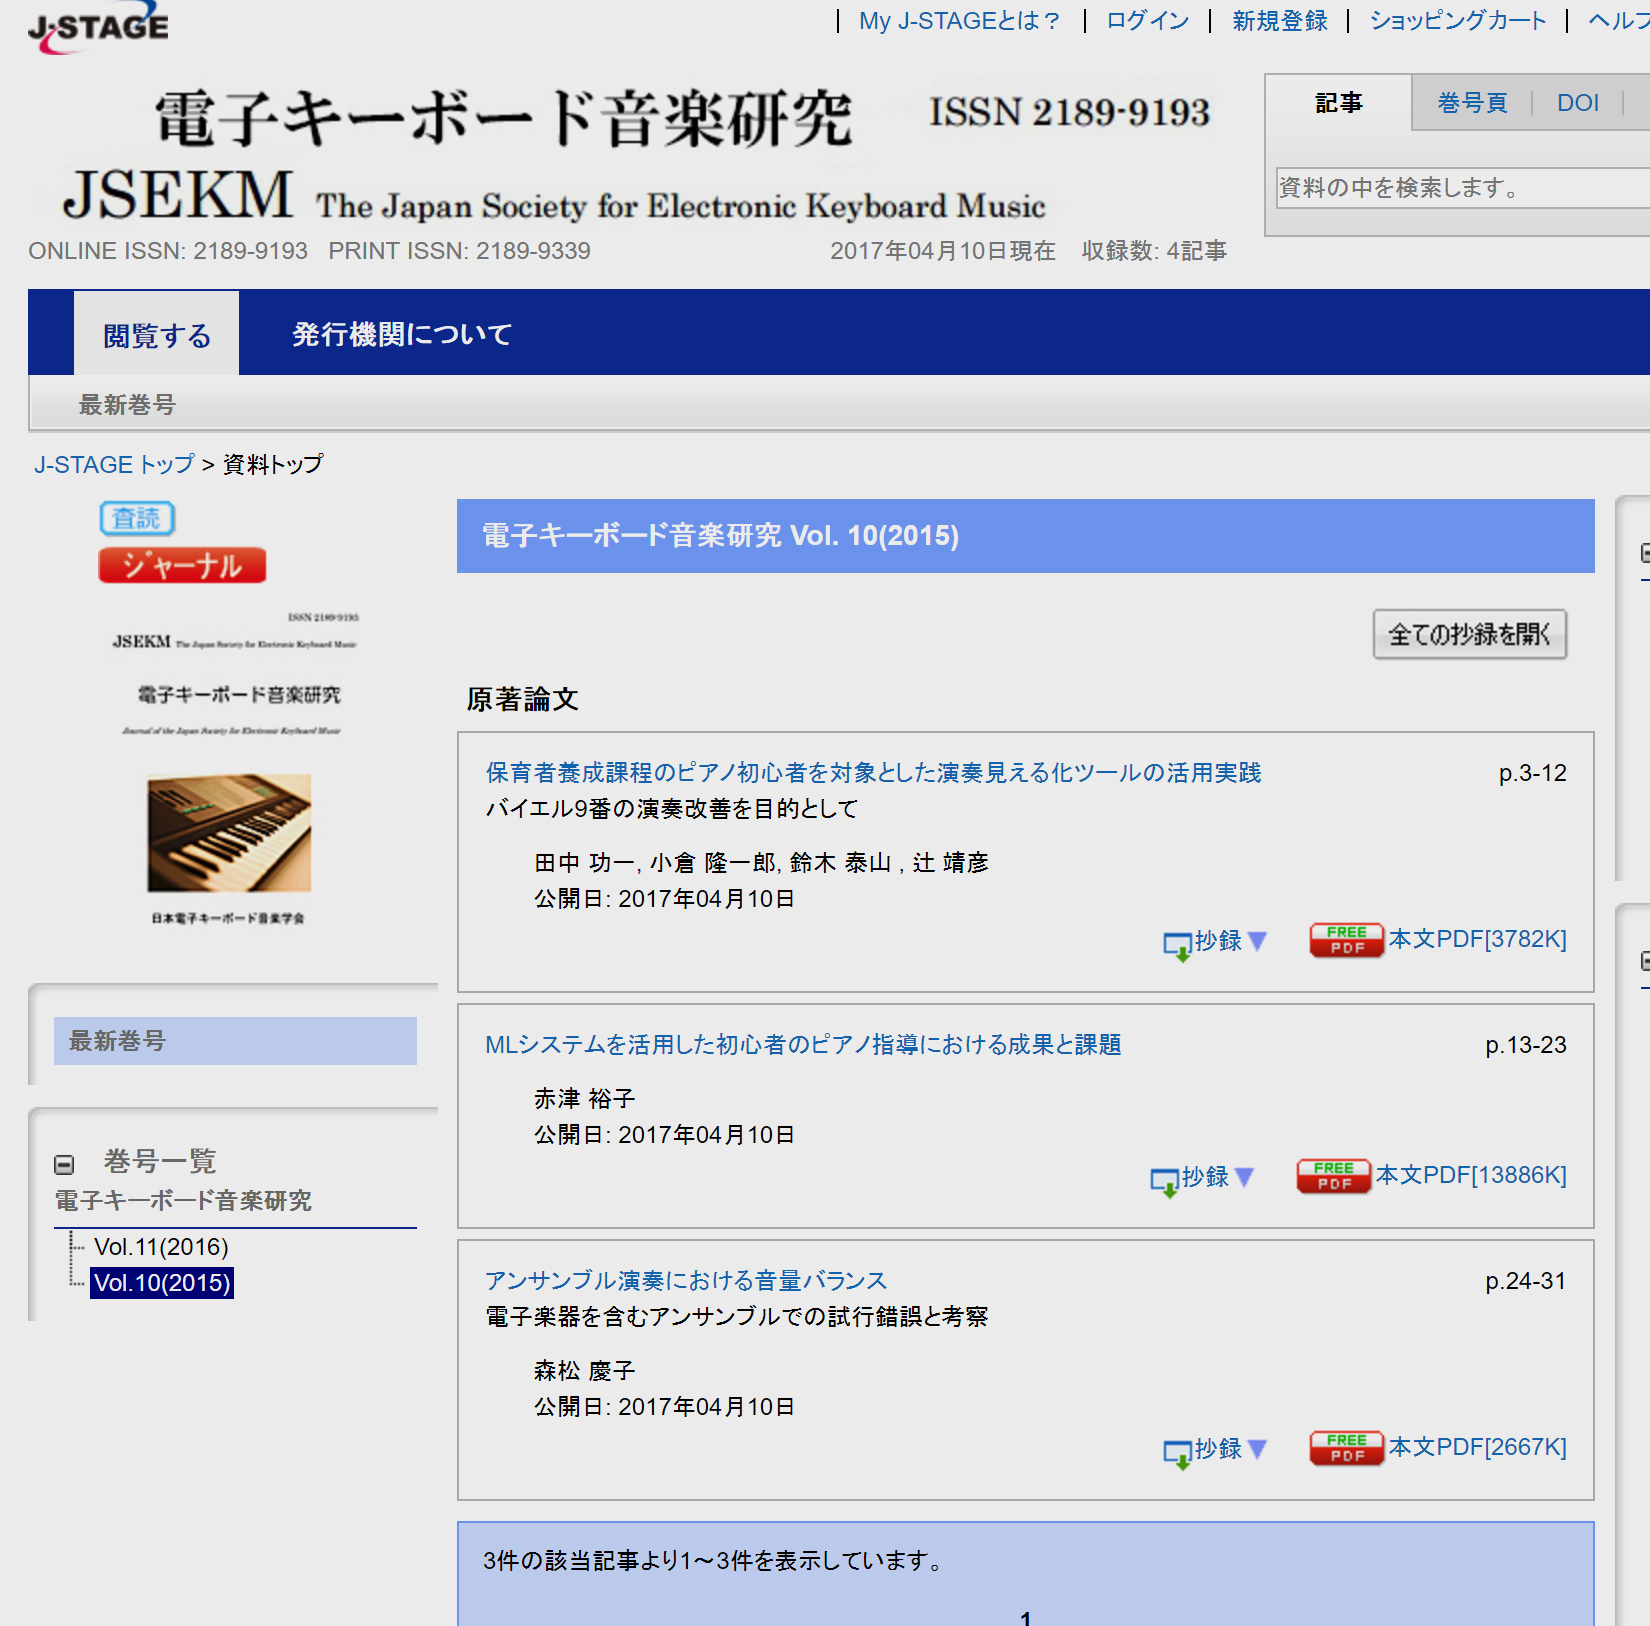Click the 最新巻号 sidebar item
The height and width of the screenshot is (1626, 1650).
(x=235, y=1041)
